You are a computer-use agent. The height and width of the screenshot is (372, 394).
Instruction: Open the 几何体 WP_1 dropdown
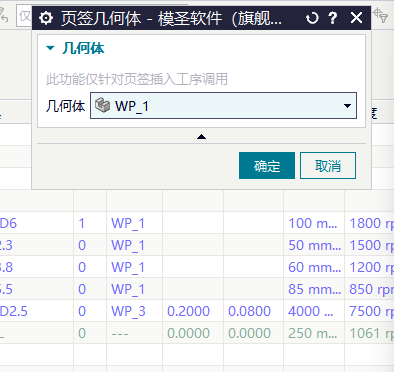click(x=223, y=106)
